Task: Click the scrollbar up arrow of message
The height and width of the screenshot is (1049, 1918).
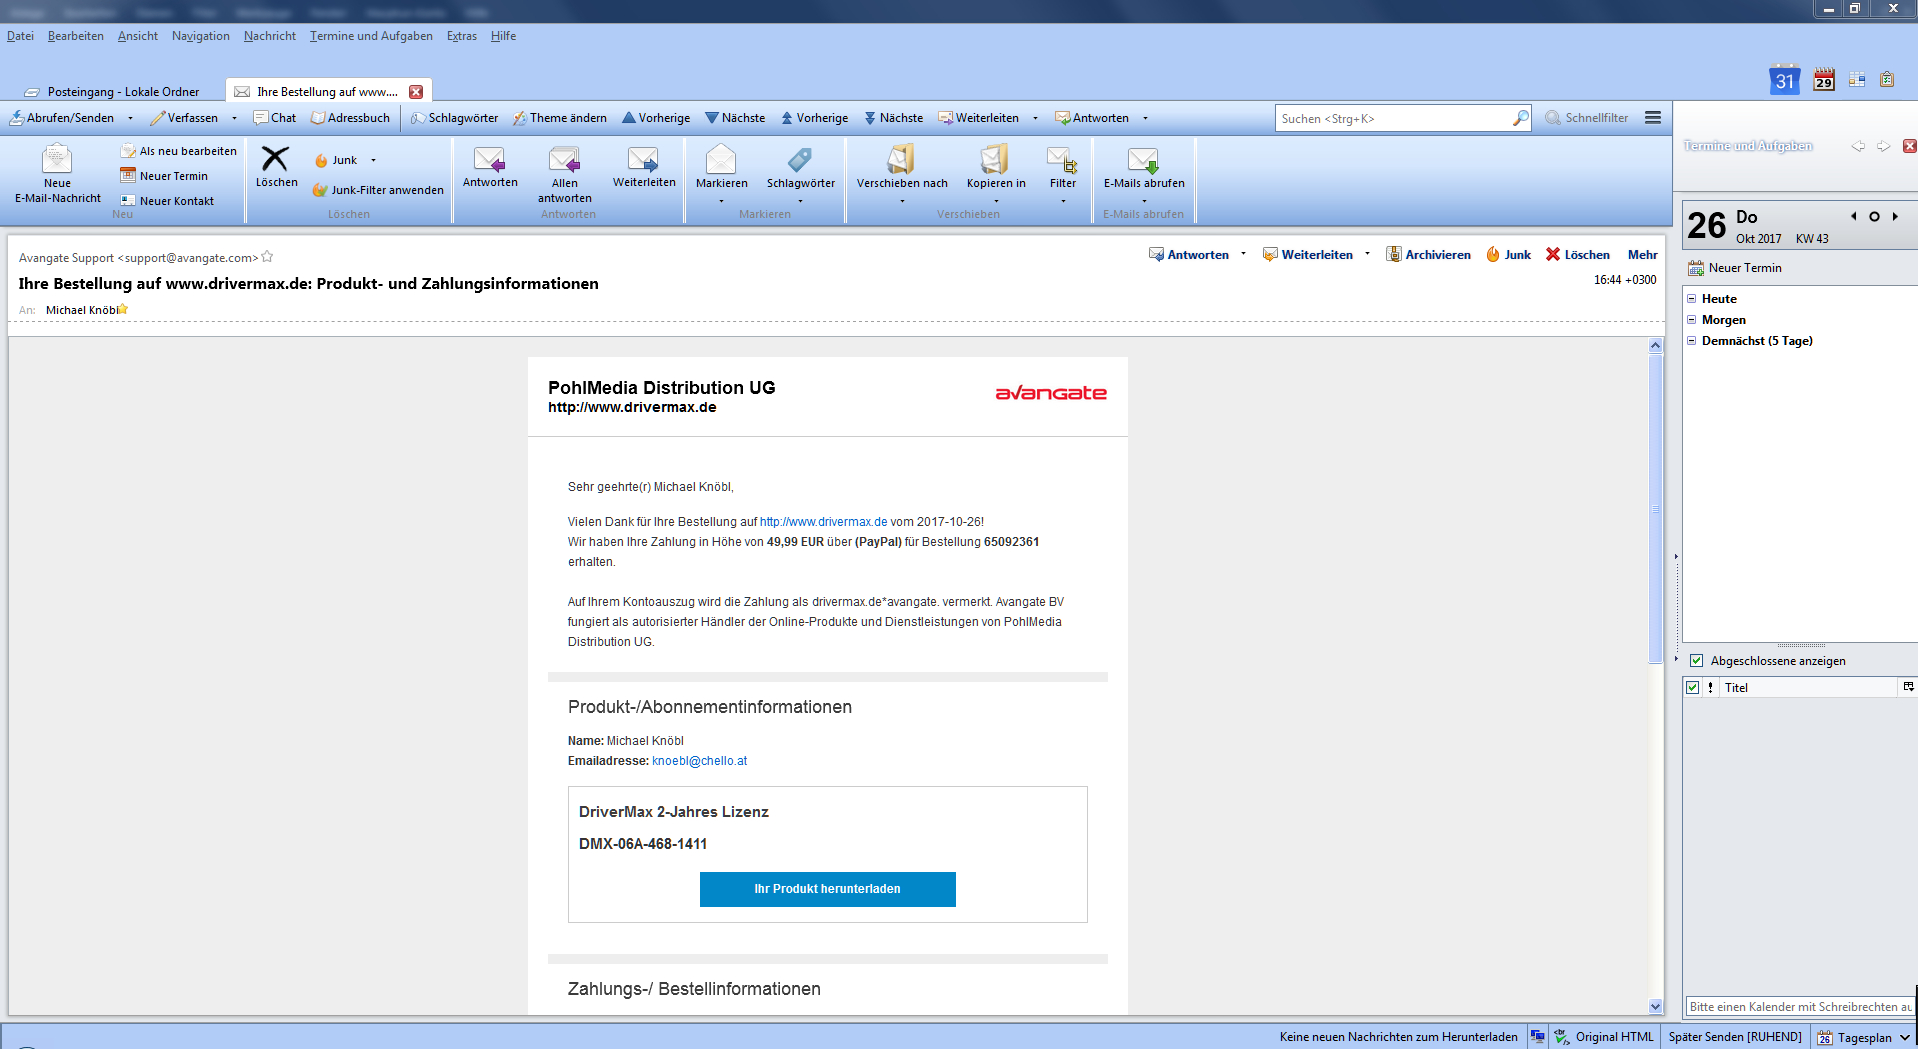Action: [x=1655, y=345]
